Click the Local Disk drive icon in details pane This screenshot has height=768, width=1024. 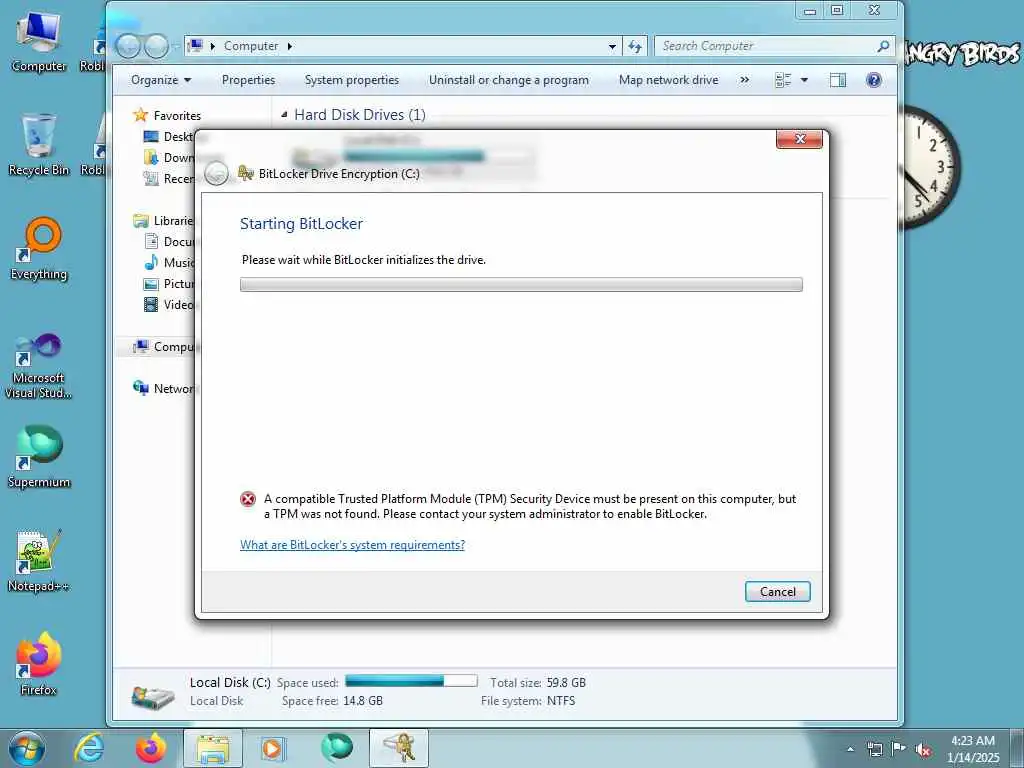tap(153, 697)
